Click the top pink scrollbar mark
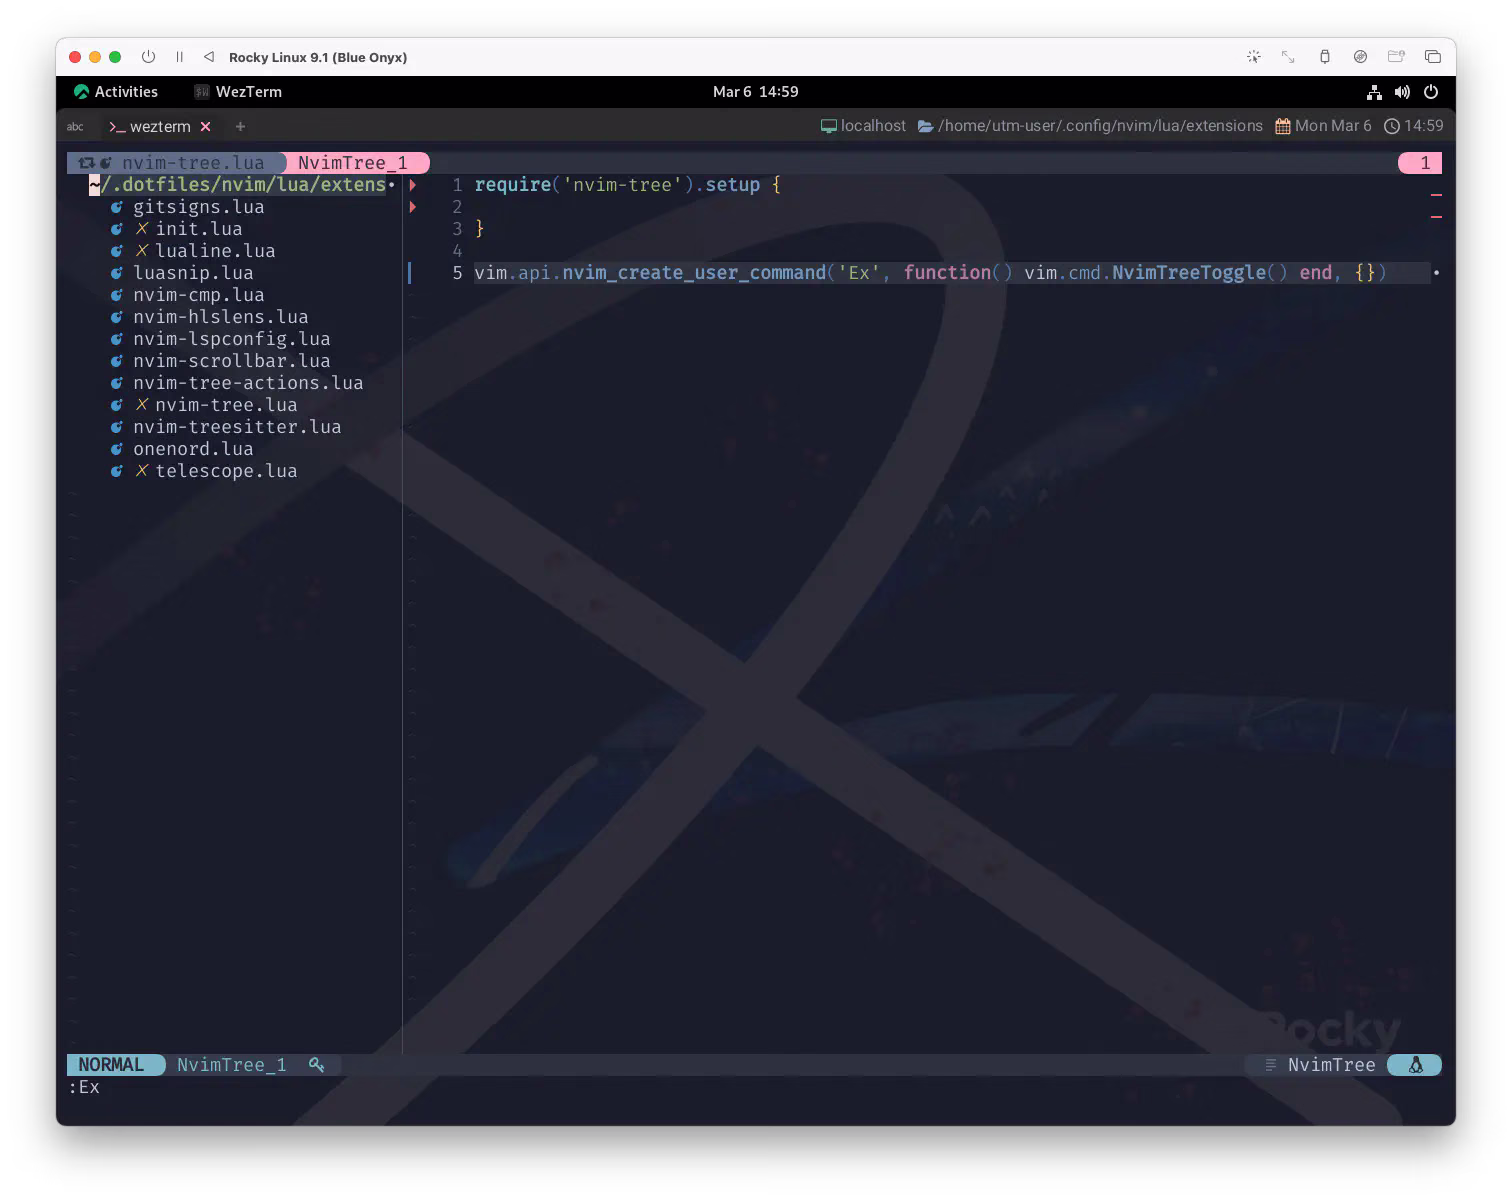This screenshot has height=1200, width=1512. click(1436, 194)
